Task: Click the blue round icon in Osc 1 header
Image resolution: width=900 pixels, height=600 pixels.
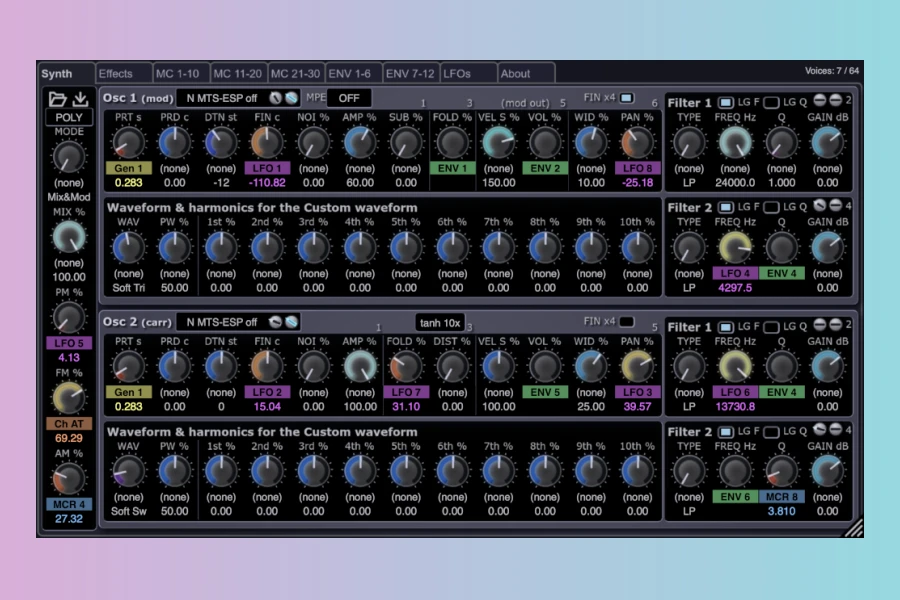Action: [x=291, y=98]
